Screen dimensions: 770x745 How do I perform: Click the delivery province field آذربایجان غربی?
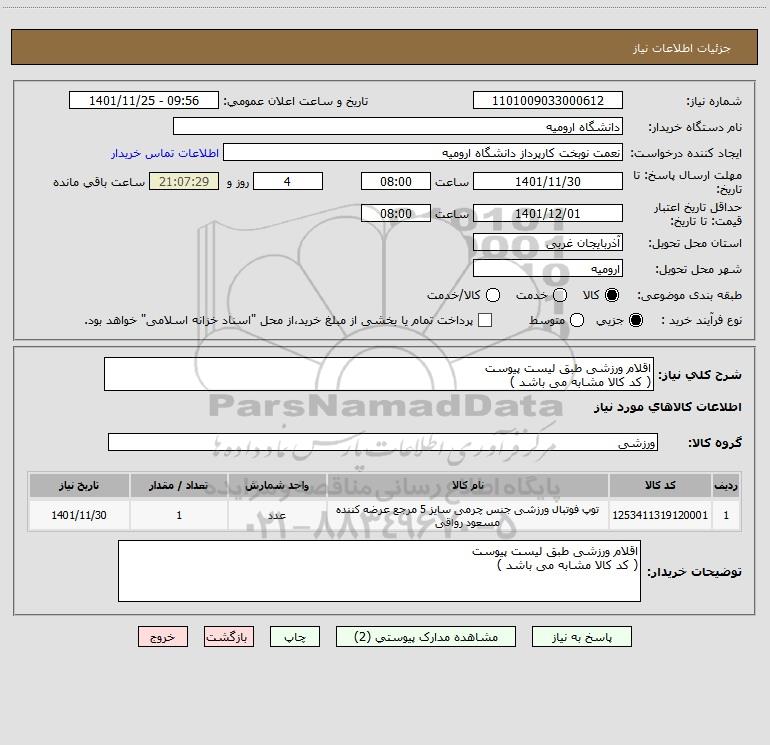(x=548, y=243)
